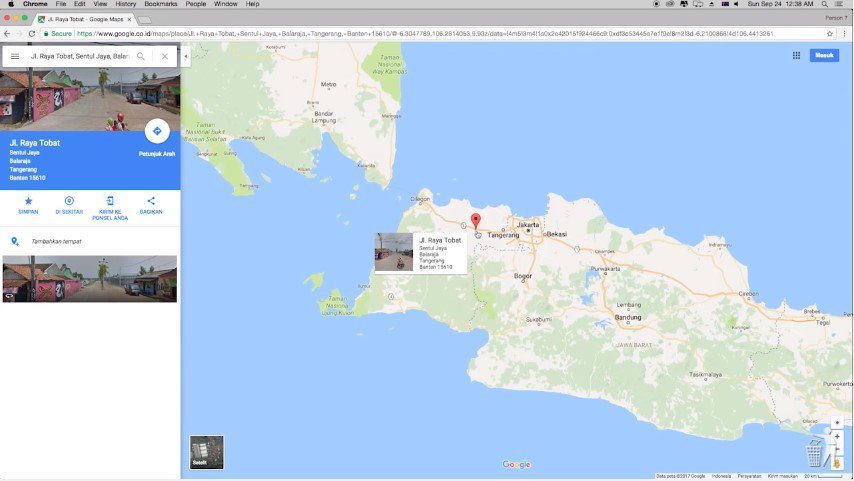Collapse the side panel with the arrow tab

tap(186, 56)
